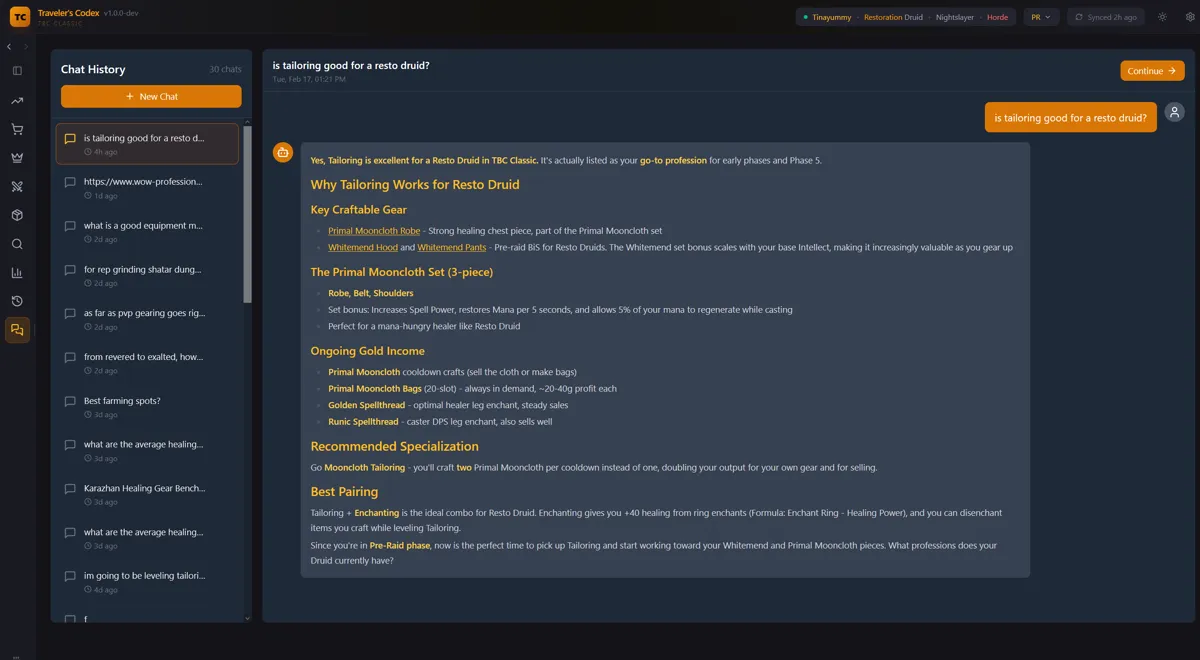
Task: Collapse the sidebar with the left chevron
Action: [9, 45]
